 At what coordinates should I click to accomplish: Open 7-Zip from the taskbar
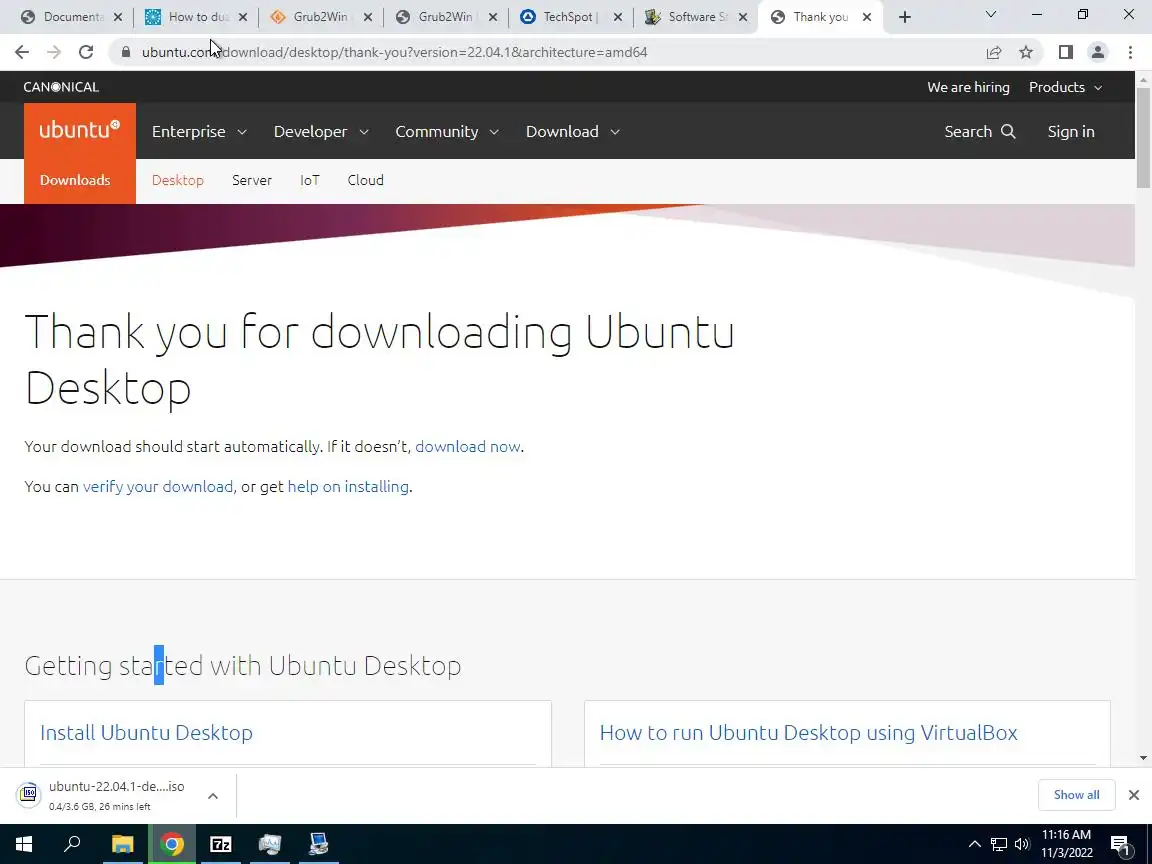[x=220, y=844]
